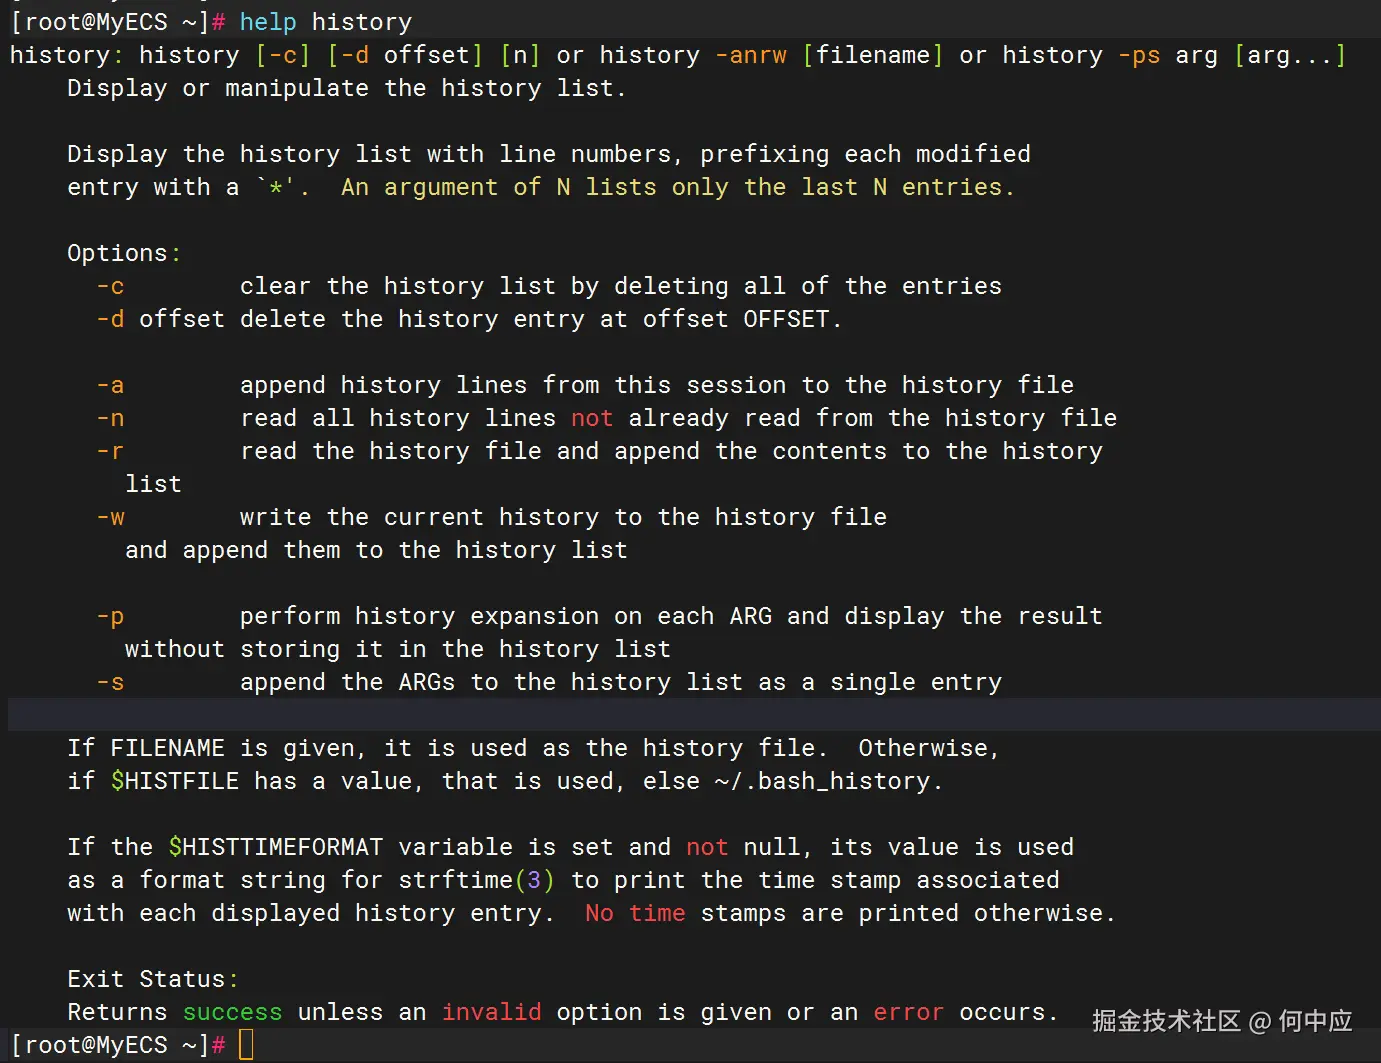Click the '-d' flag in the options list

point(110,319)
